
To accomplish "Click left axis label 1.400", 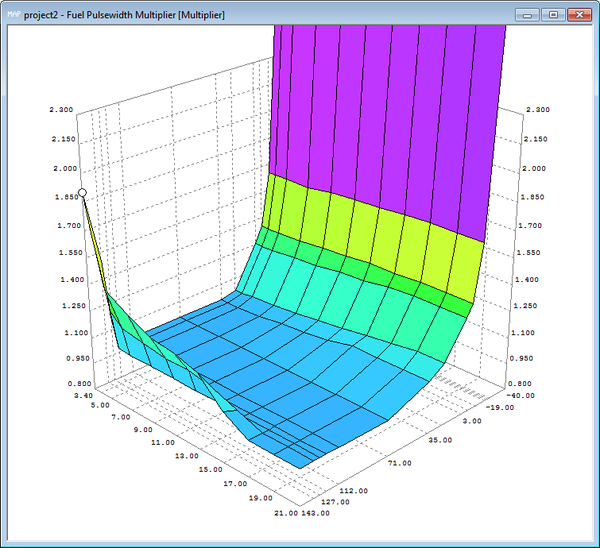I will [72, 280].
